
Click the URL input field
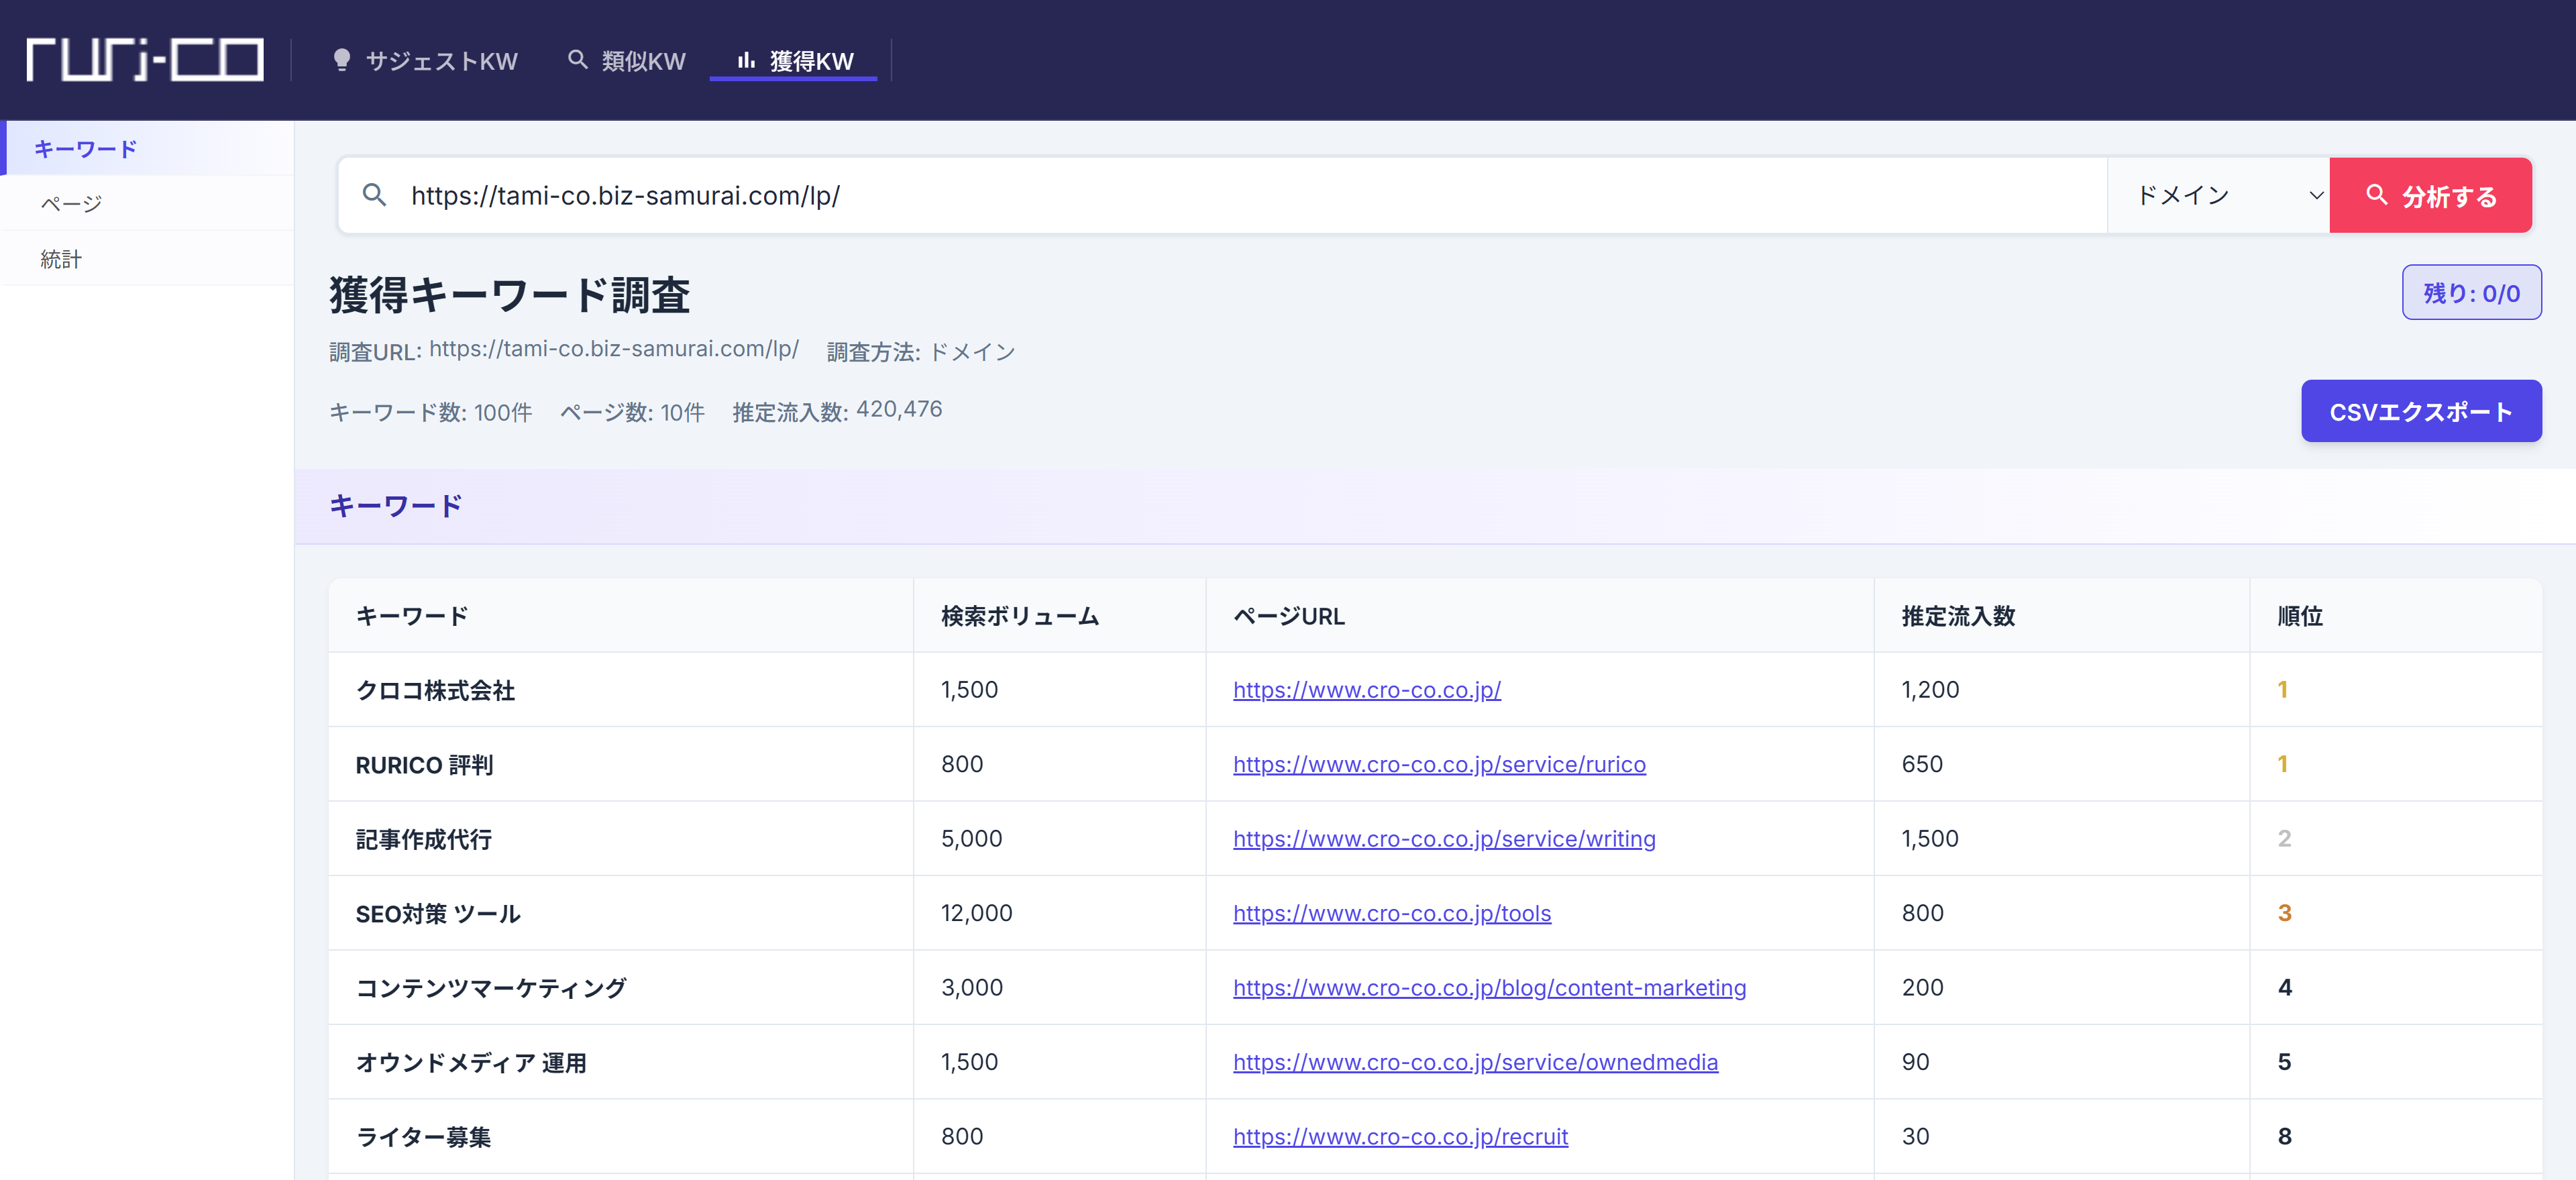coord(1222,195)
